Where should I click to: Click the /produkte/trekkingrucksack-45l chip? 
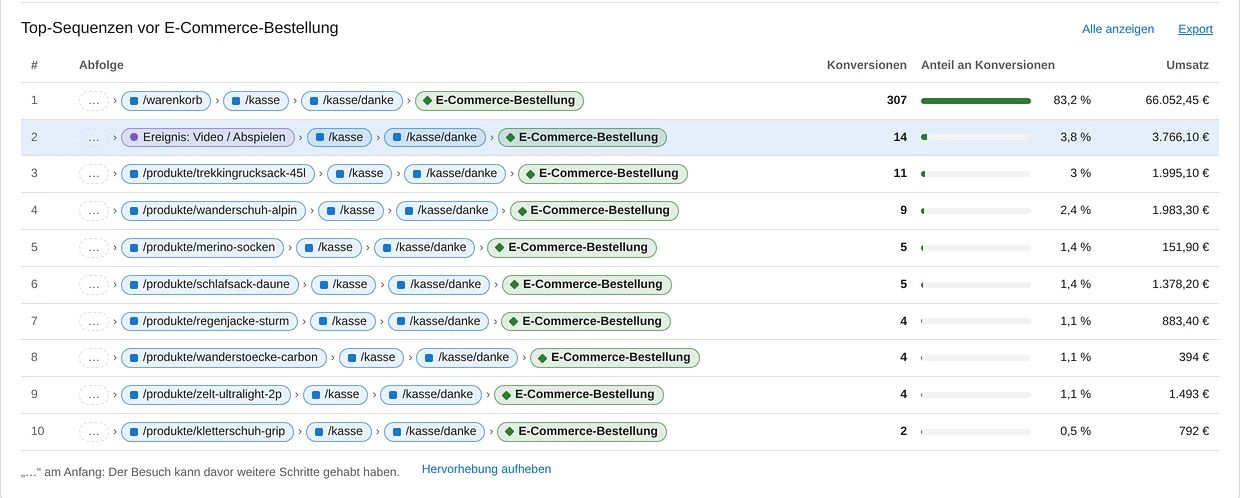[x=218, y=173]
